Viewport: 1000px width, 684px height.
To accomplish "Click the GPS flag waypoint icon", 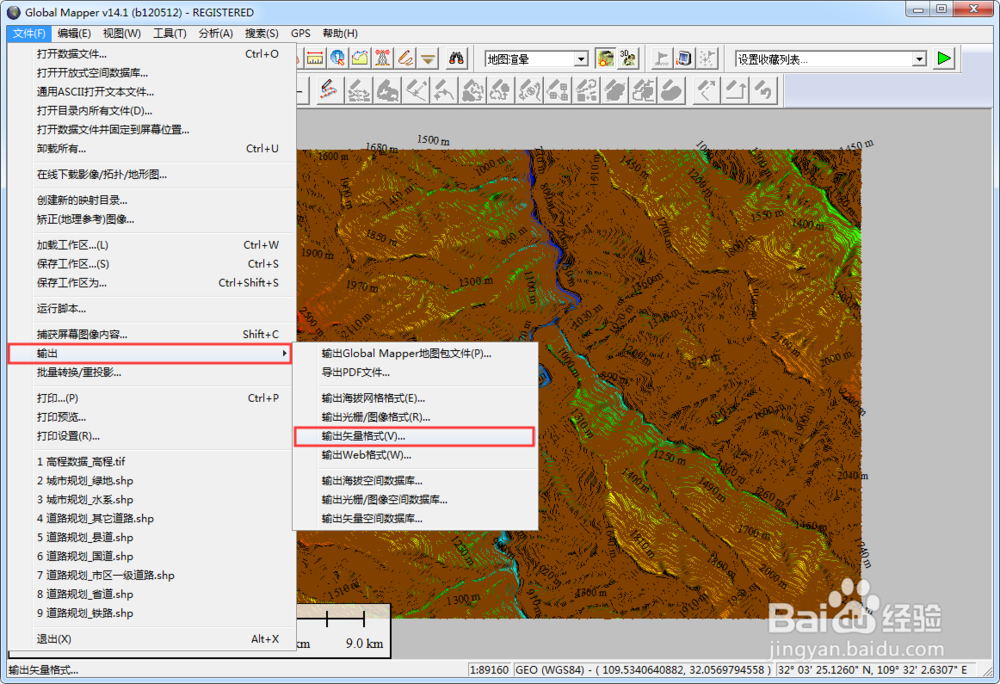I will 661,59.
